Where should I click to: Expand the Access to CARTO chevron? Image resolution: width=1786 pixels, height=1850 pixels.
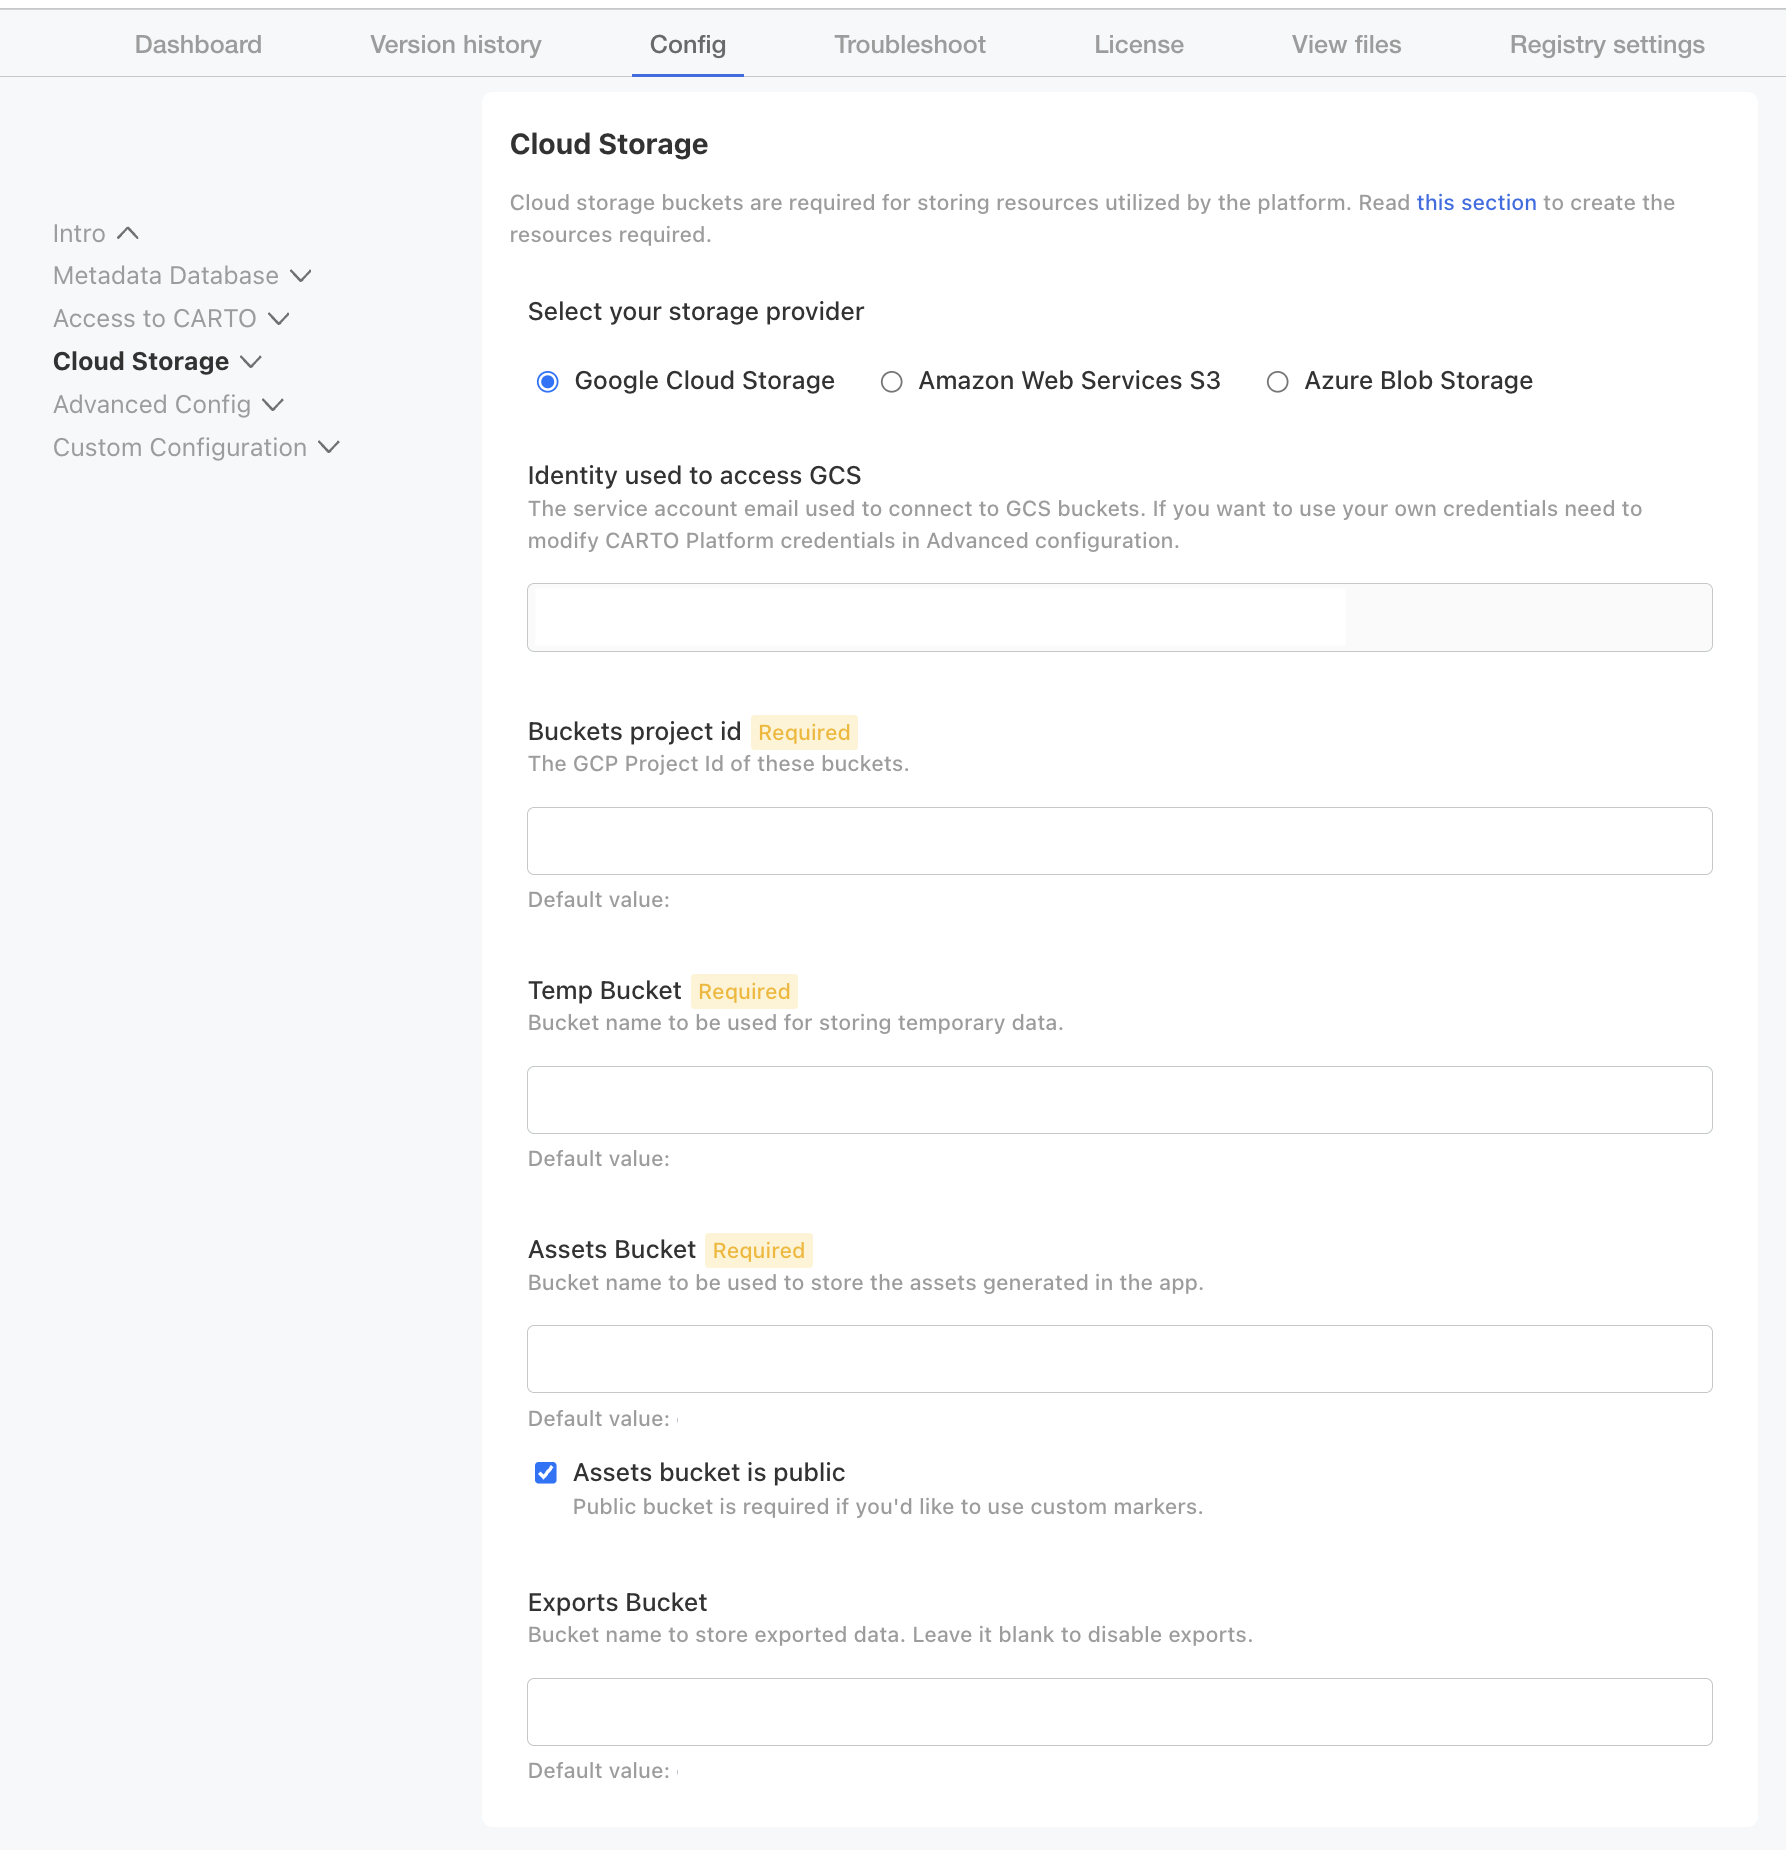tap(279, 319)
